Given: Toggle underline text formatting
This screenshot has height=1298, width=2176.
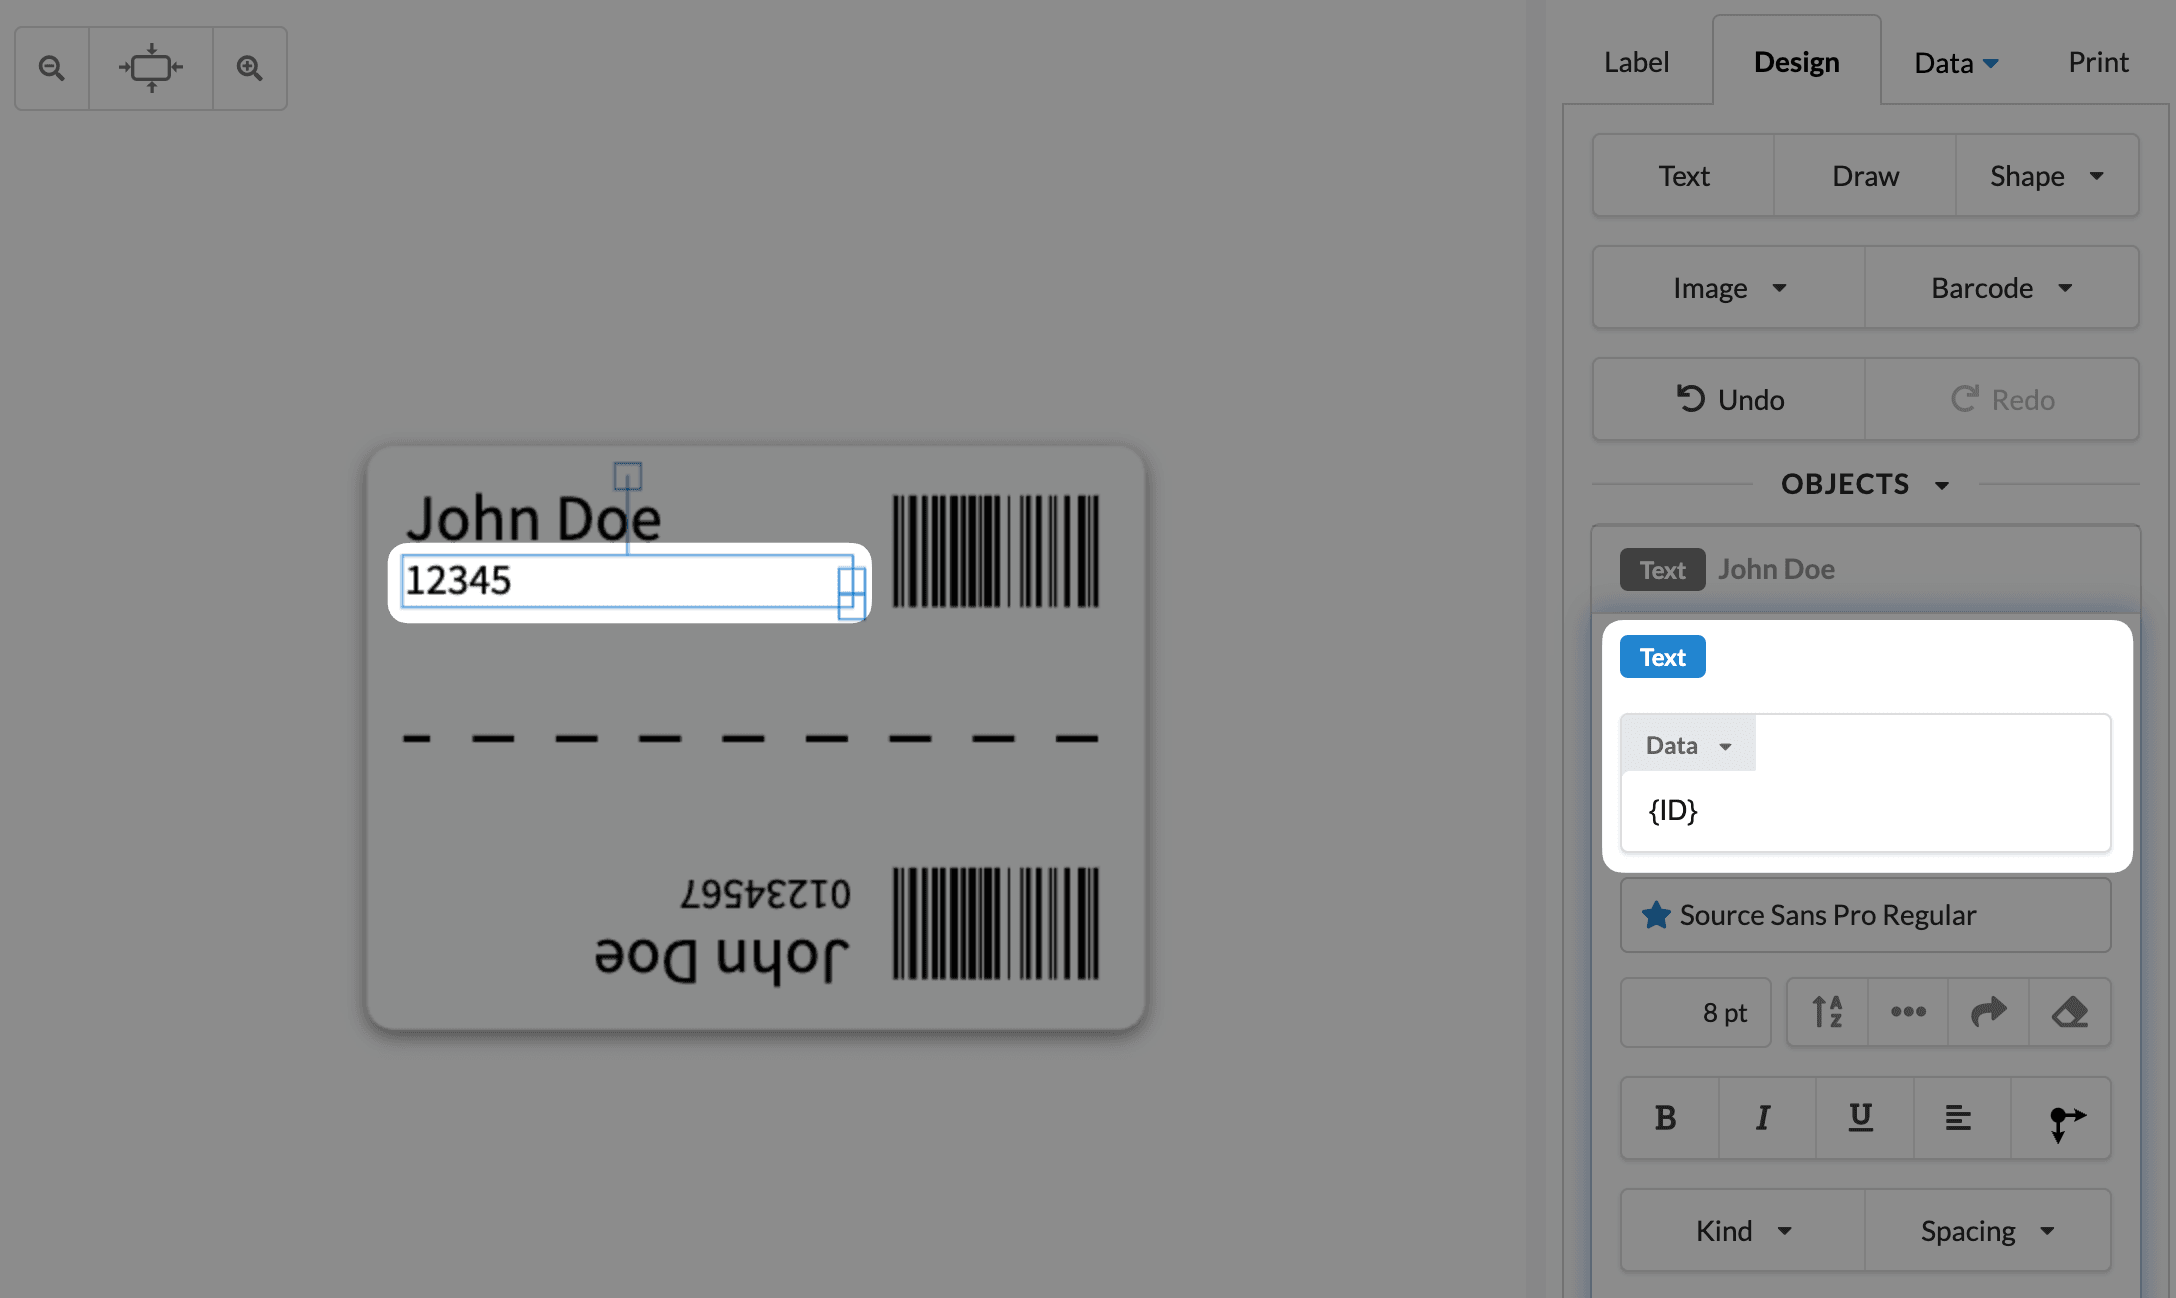Looking at the screenshot, I should coord(1860,1118).
